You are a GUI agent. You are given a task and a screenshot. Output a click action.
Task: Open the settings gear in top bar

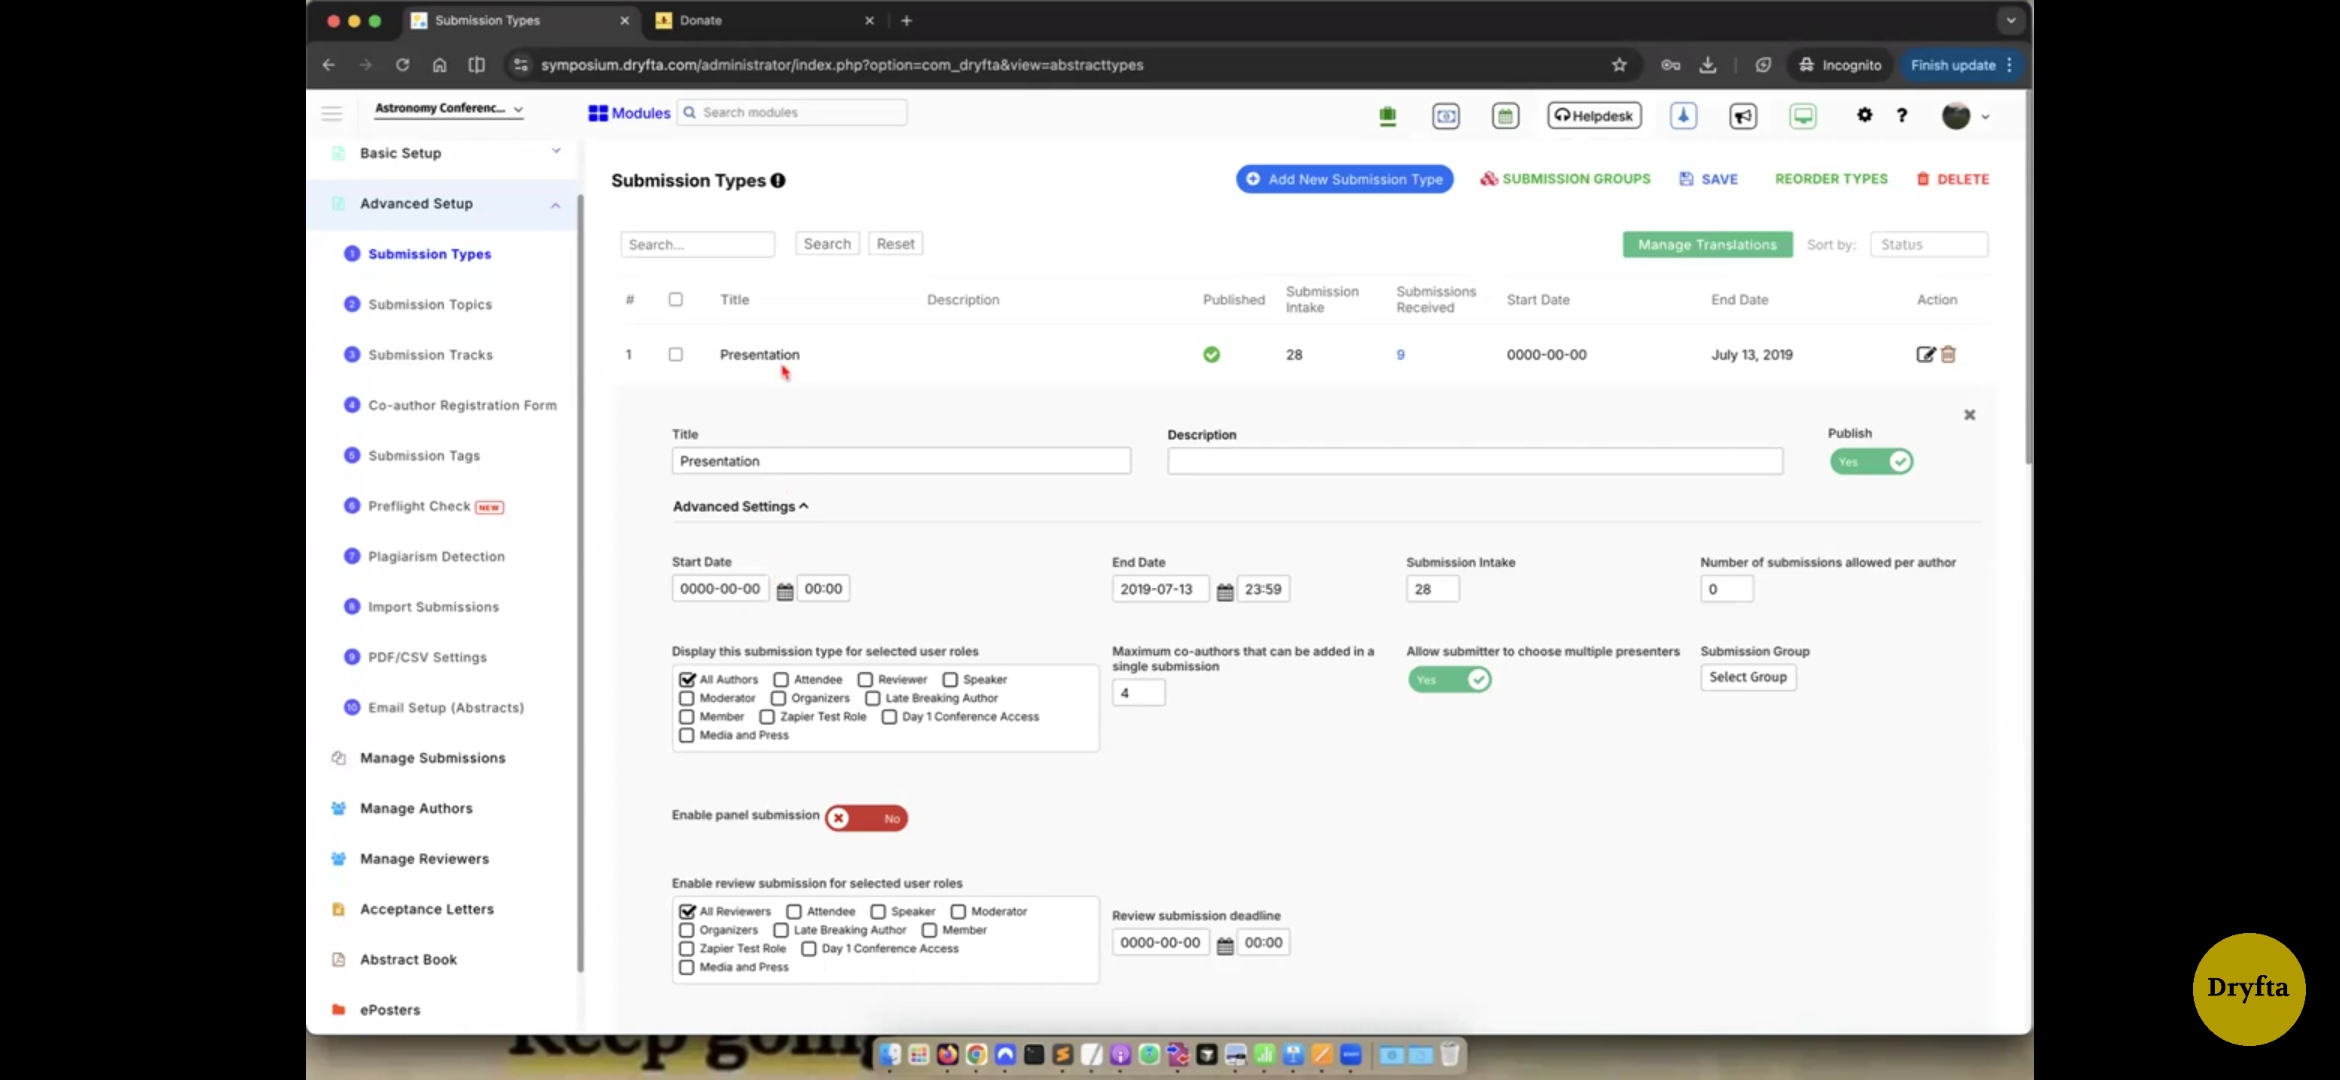coord(1864,115)
